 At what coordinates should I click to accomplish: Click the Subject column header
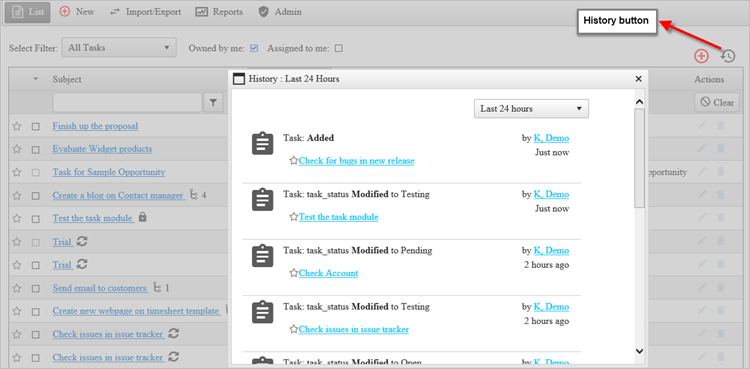[67, 79]
